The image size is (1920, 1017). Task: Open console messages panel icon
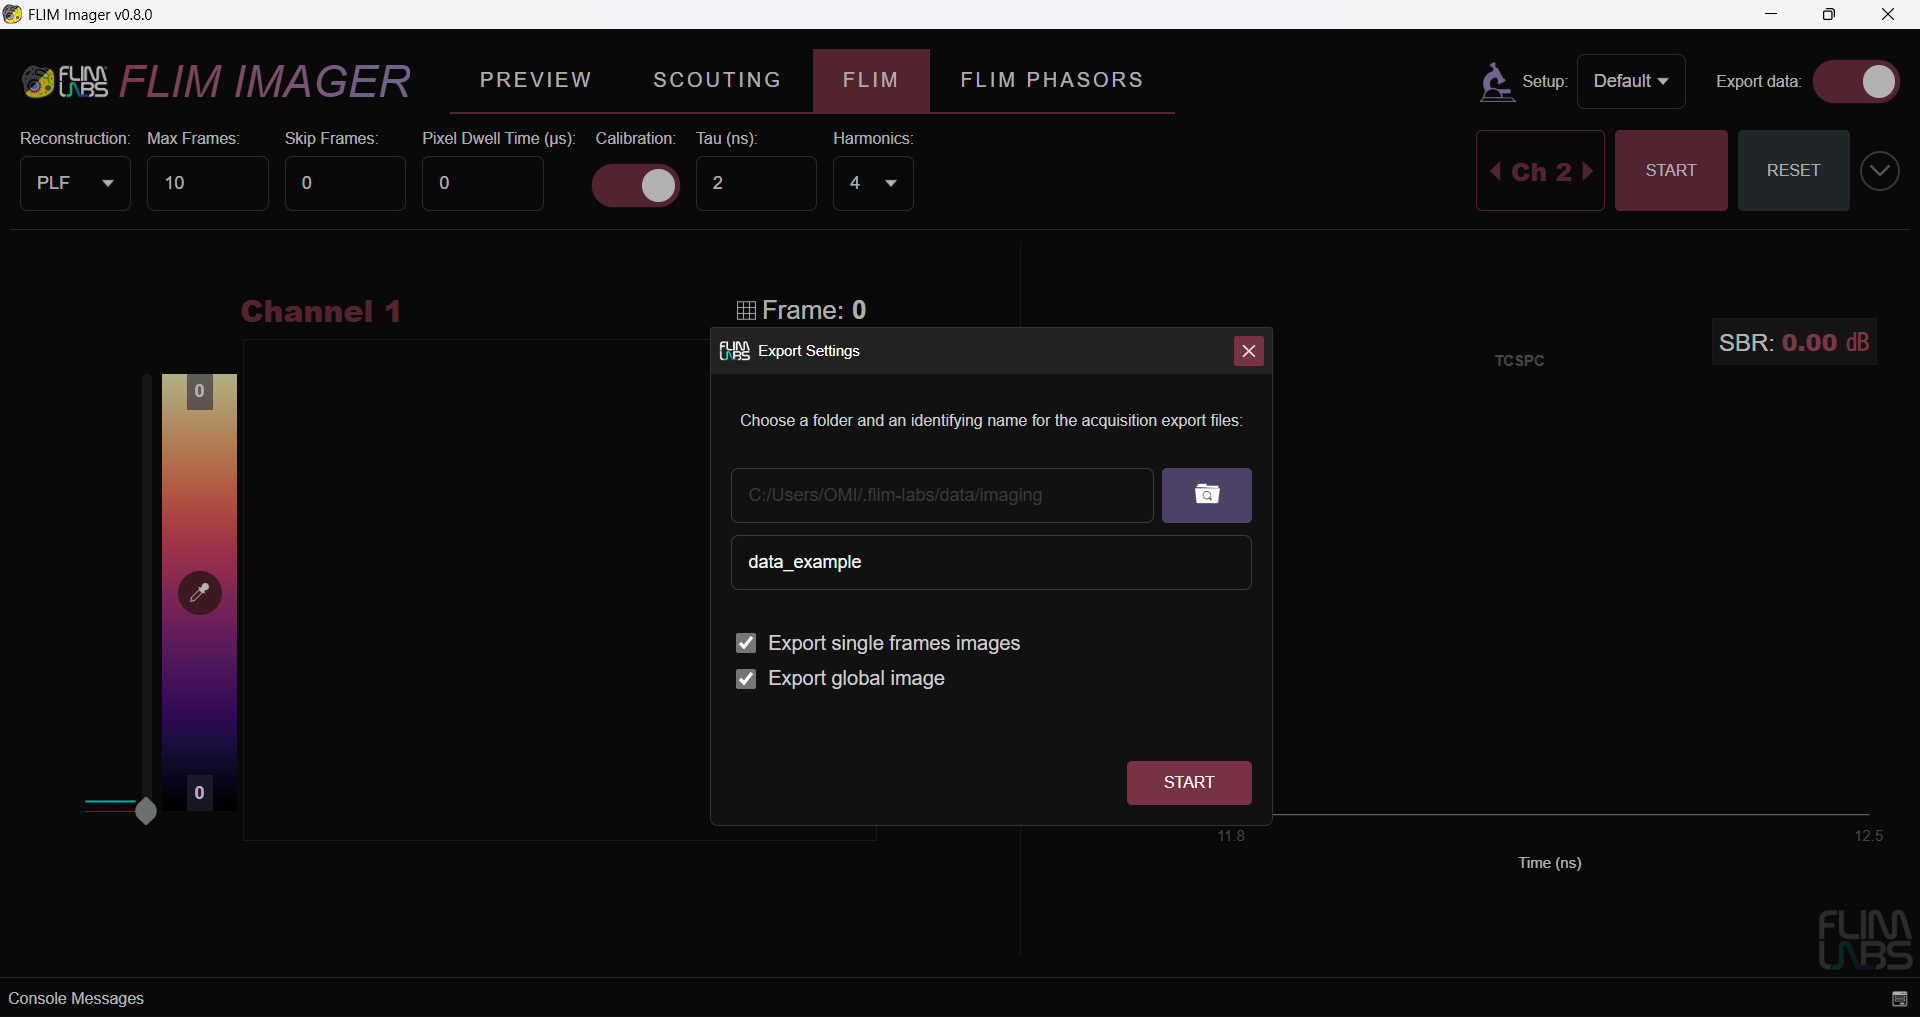pos(1899,999)
